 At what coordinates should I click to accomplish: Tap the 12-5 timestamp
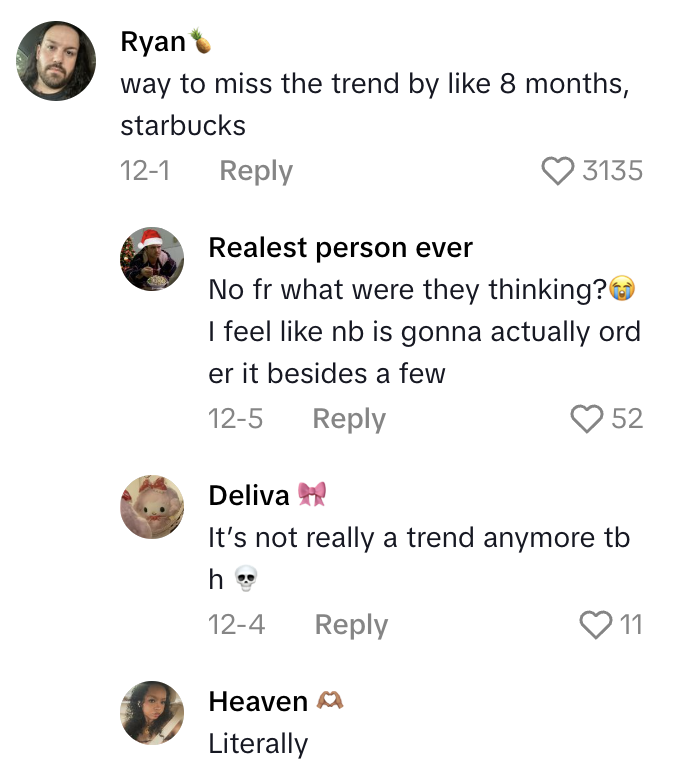click(x=235, y=418)
